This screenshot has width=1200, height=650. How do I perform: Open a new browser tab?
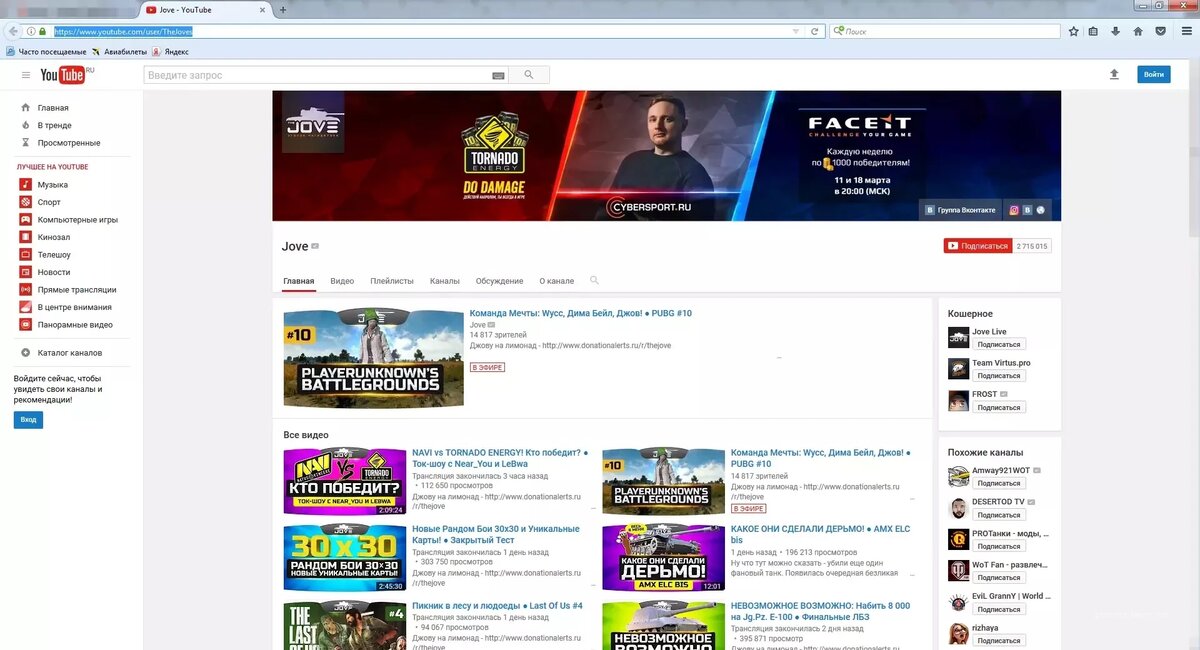283,10
